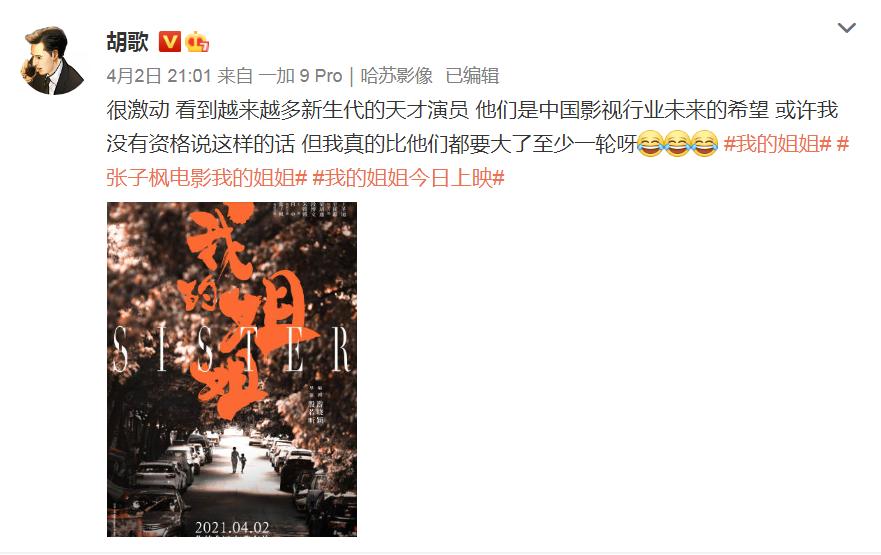The image size is (881, 555).
Task: Enlarge the SISTER movie poster image
Action: 231,369
